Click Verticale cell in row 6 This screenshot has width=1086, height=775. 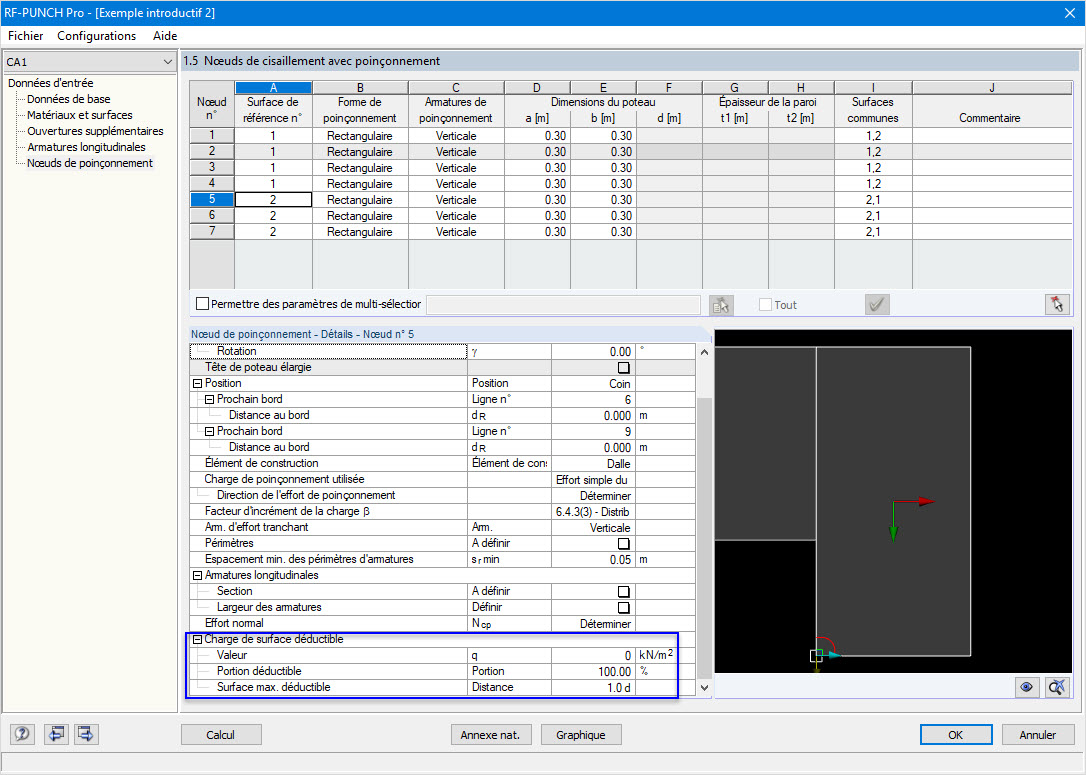pos(456,215)
